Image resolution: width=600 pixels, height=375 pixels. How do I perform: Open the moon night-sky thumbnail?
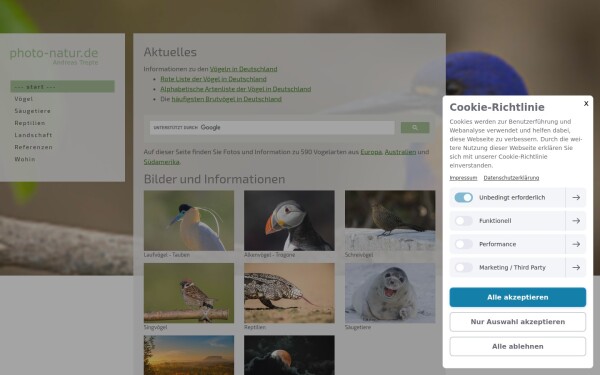point(289,355)
